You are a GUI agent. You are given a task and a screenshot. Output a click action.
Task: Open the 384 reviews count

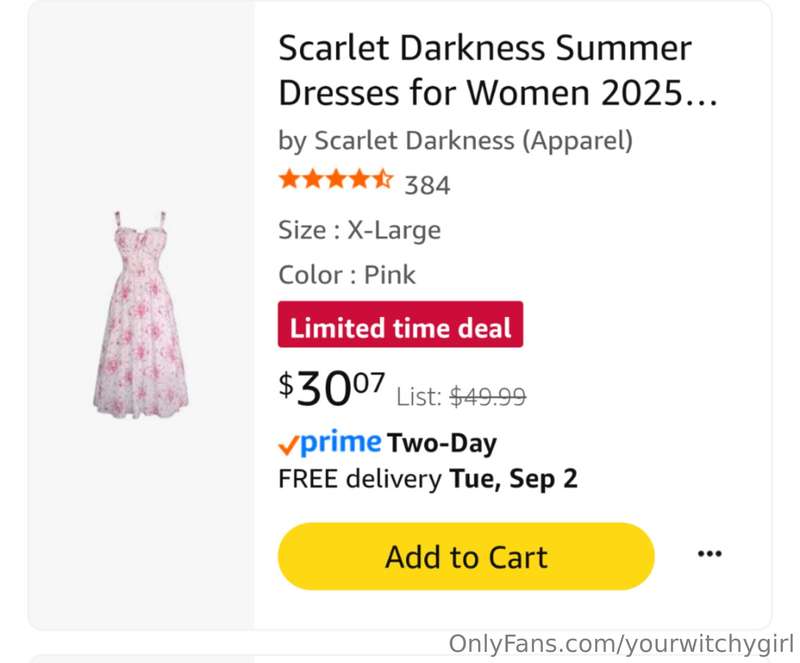point(427,185)
